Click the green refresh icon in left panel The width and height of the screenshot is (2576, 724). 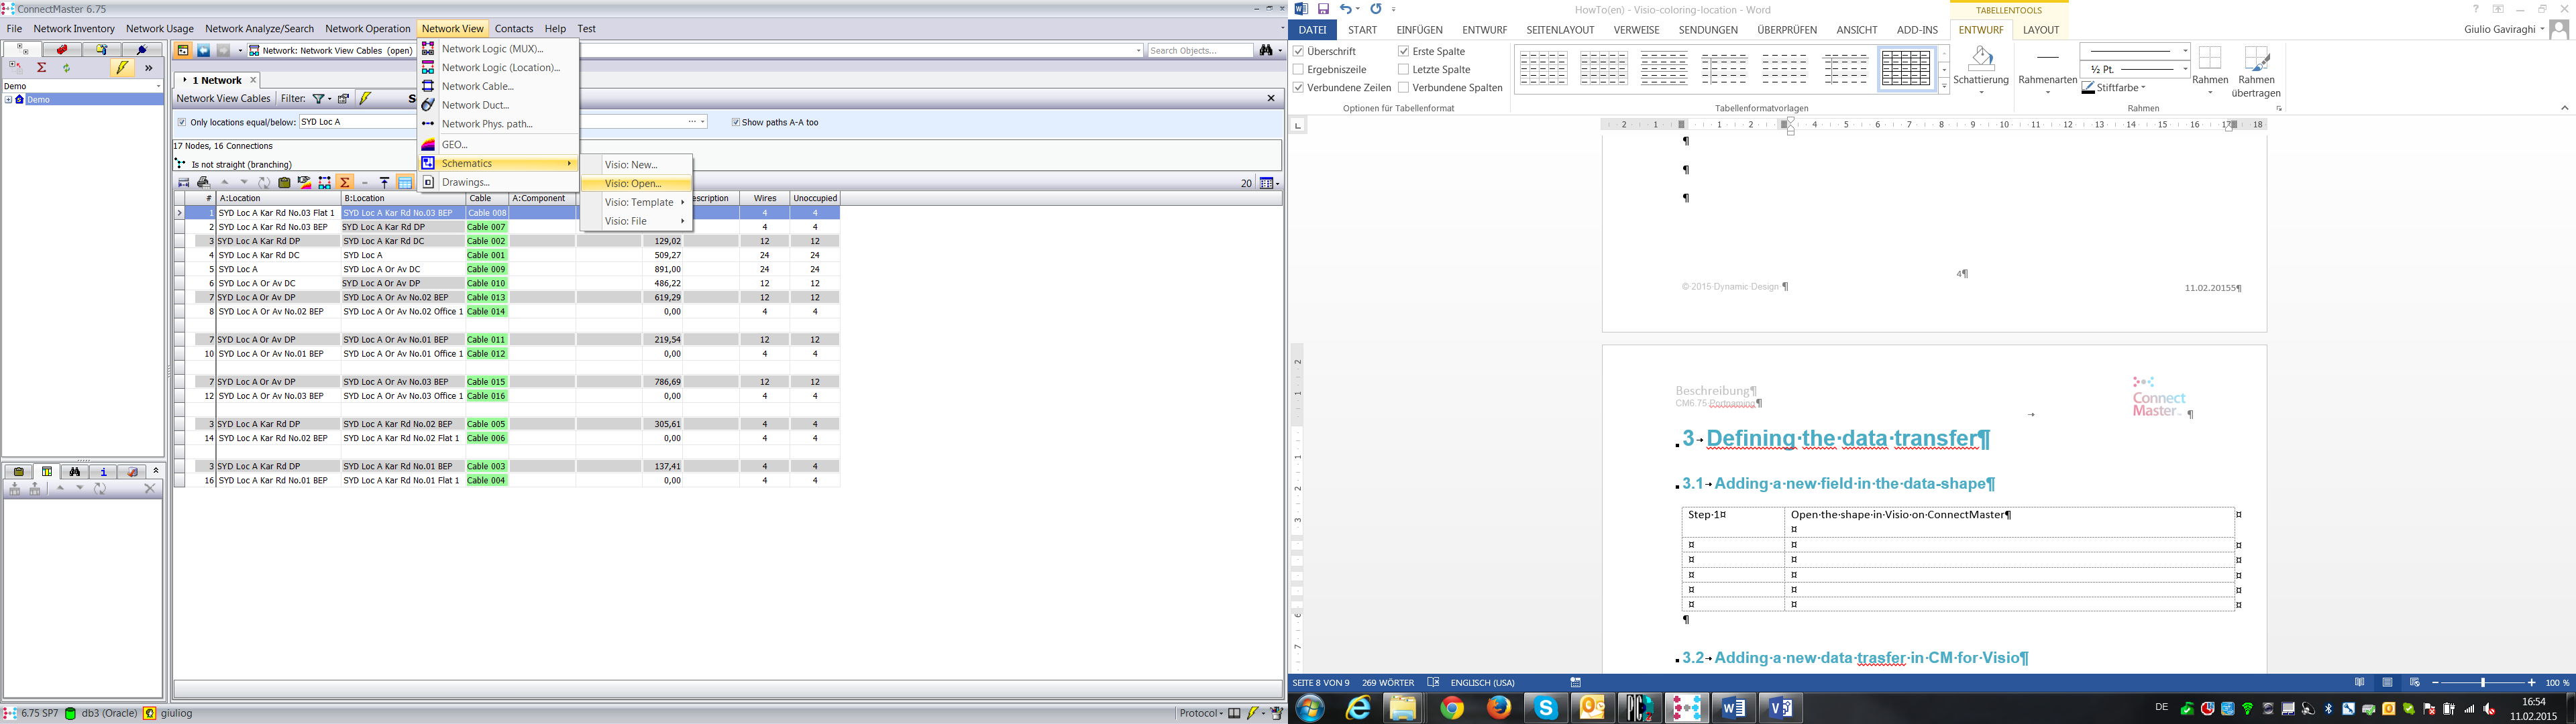(66, 68)
